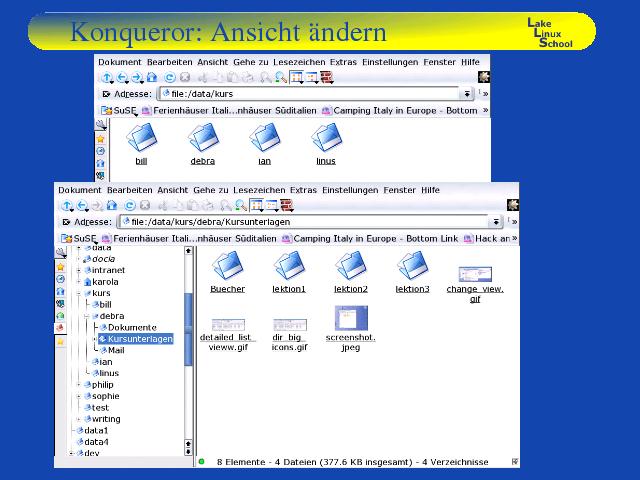The width and height of the screenshot is (640, 480).
Task: Click Reload icon in front window toolbar
Action: click(x=130, y=205)
